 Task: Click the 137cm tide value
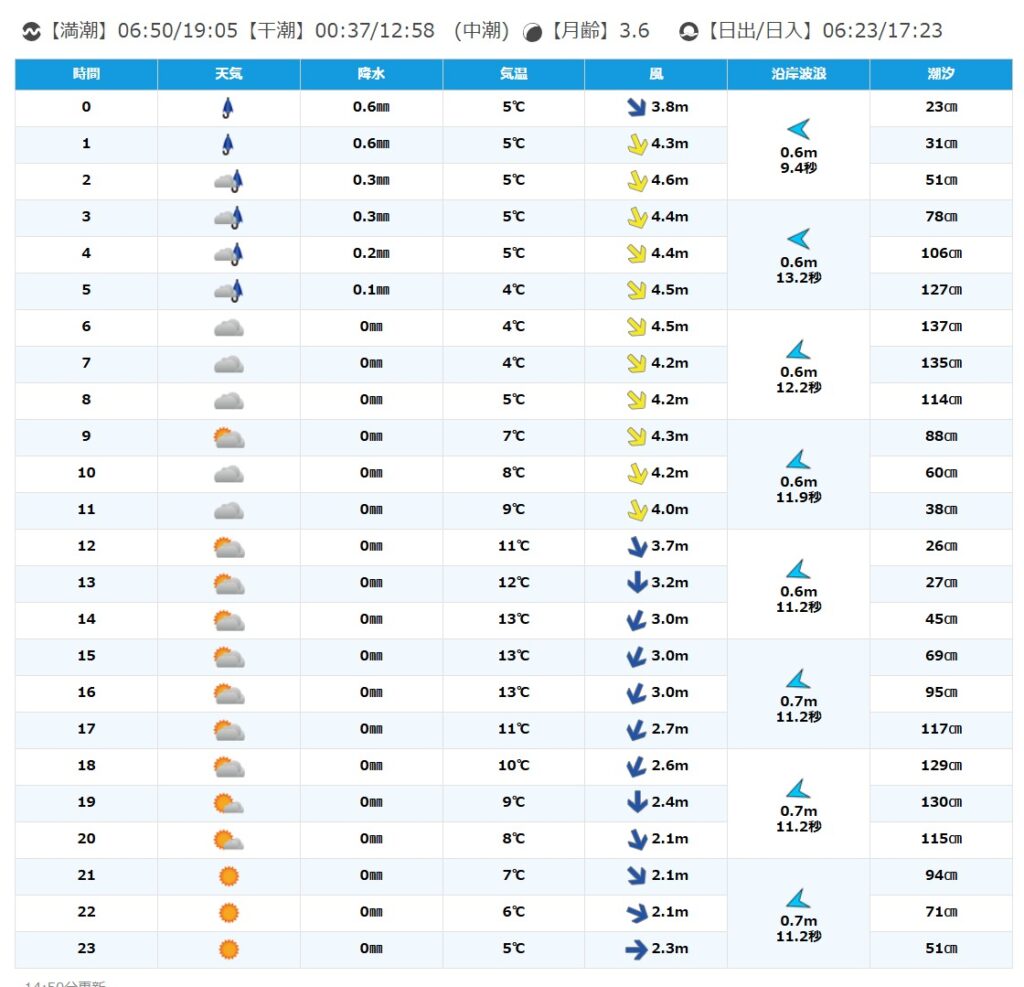[x=940, y=327]
